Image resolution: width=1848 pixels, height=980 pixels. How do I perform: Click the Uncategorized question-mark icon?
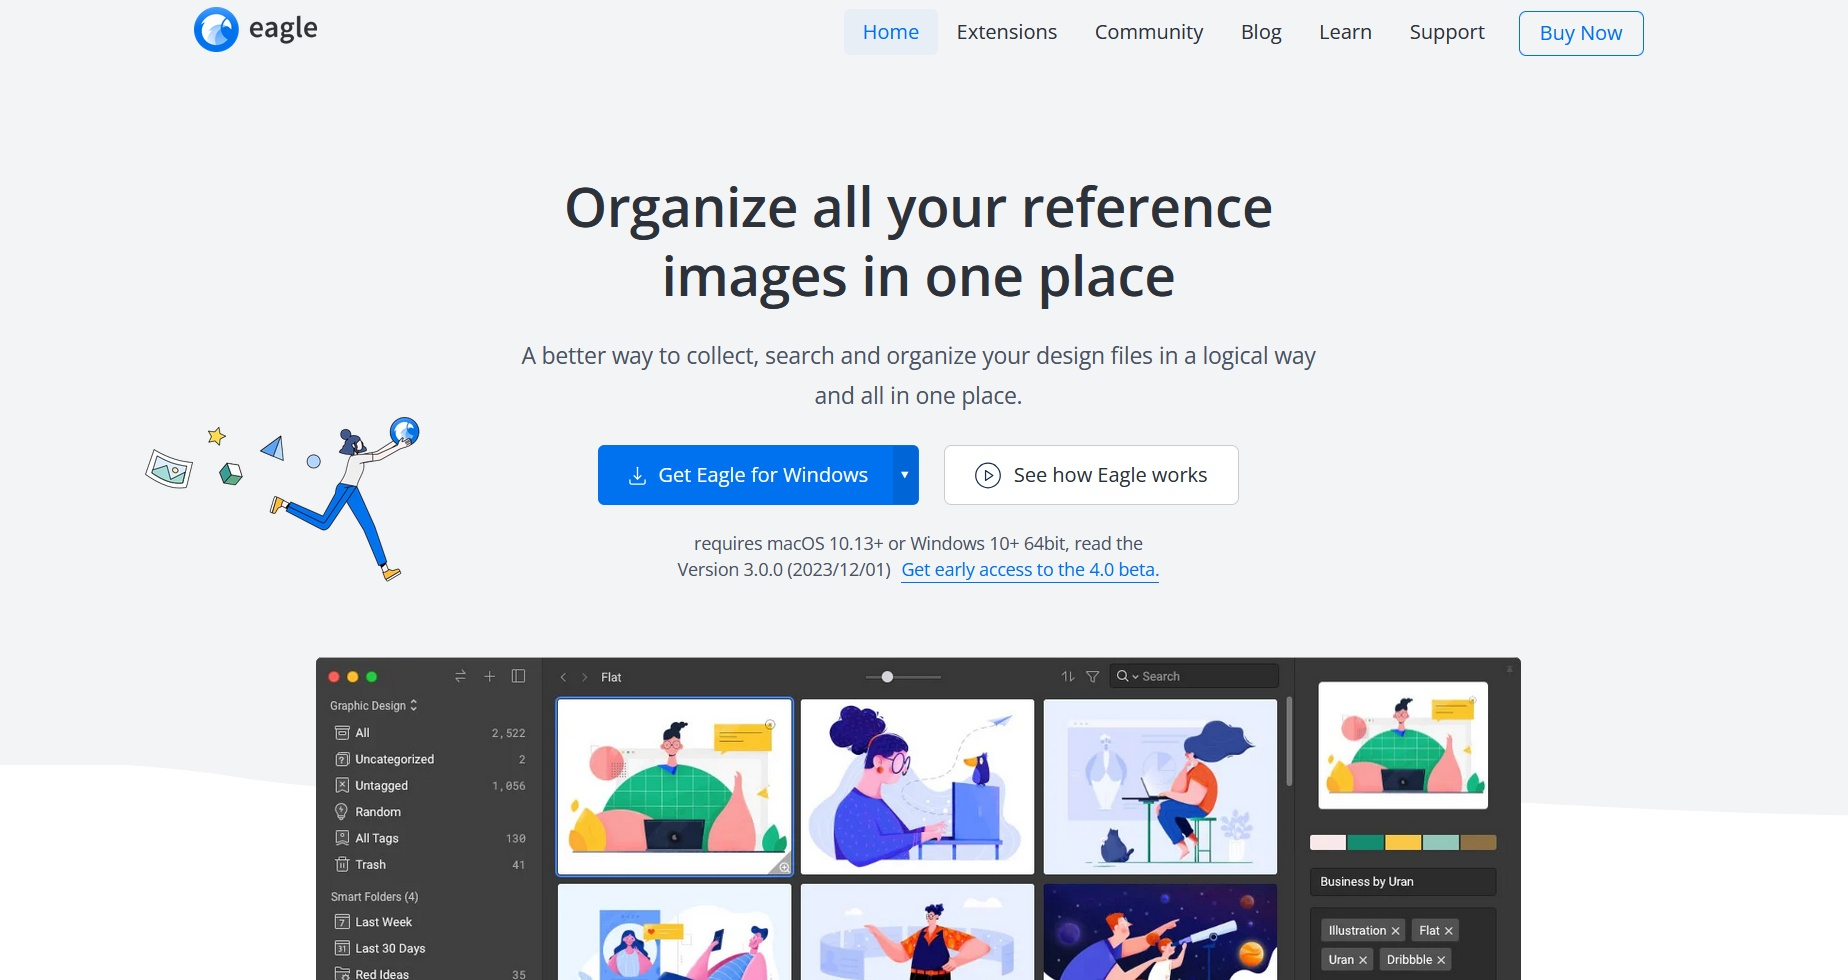pyautogui.click(x=342, y=759)
